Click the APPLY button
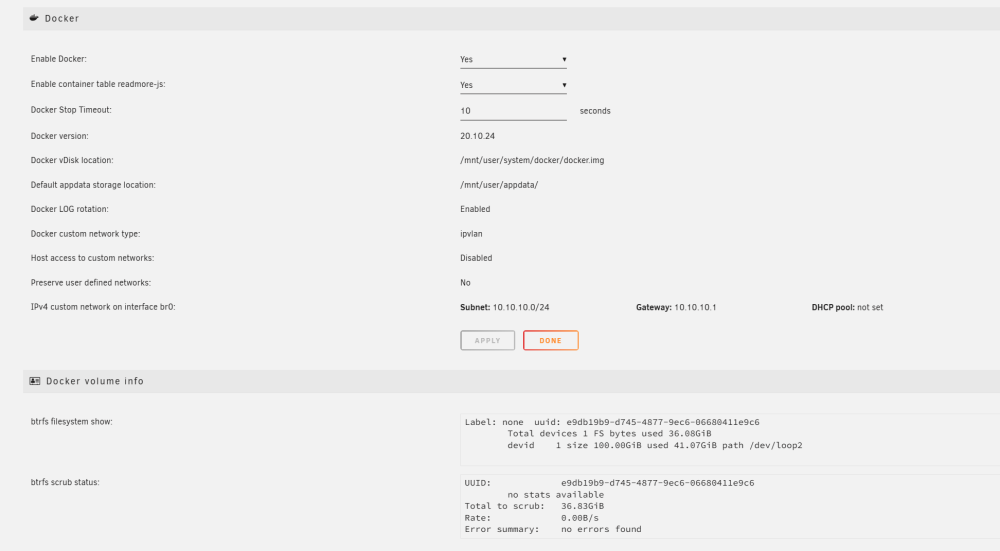Viewport: 1000px width, 551px height. [487, 341]
